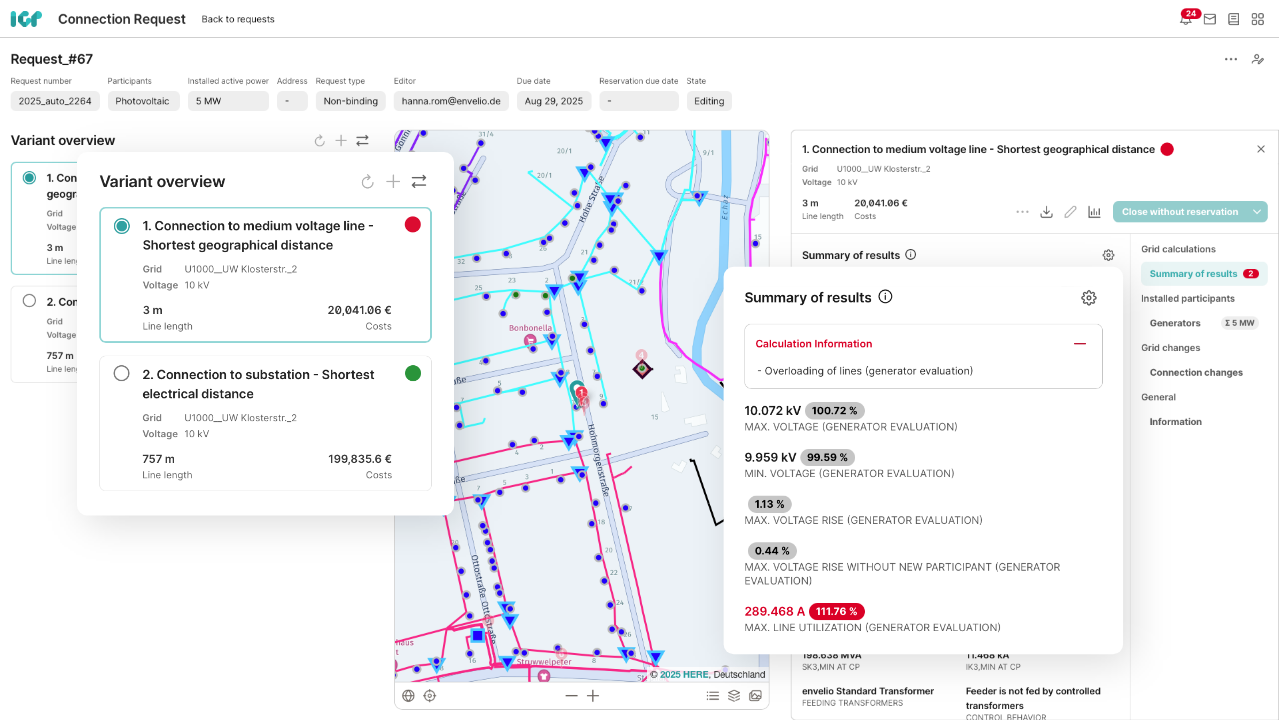Open the apps grid in the header

pyautogui.click(x=1258, y=19)
